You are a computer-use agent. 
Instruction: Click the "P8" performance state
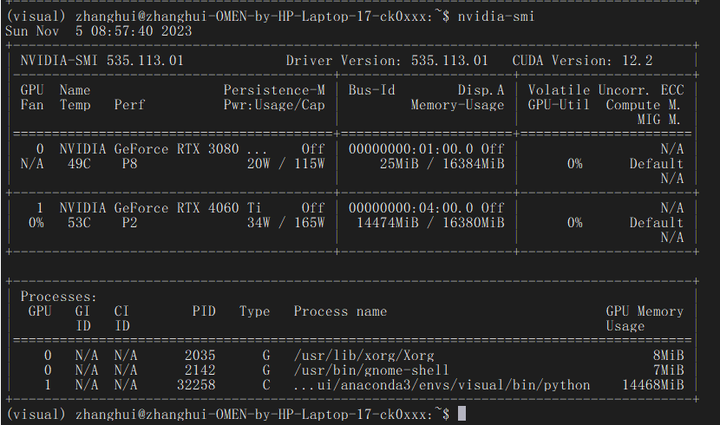click(129, 164)
